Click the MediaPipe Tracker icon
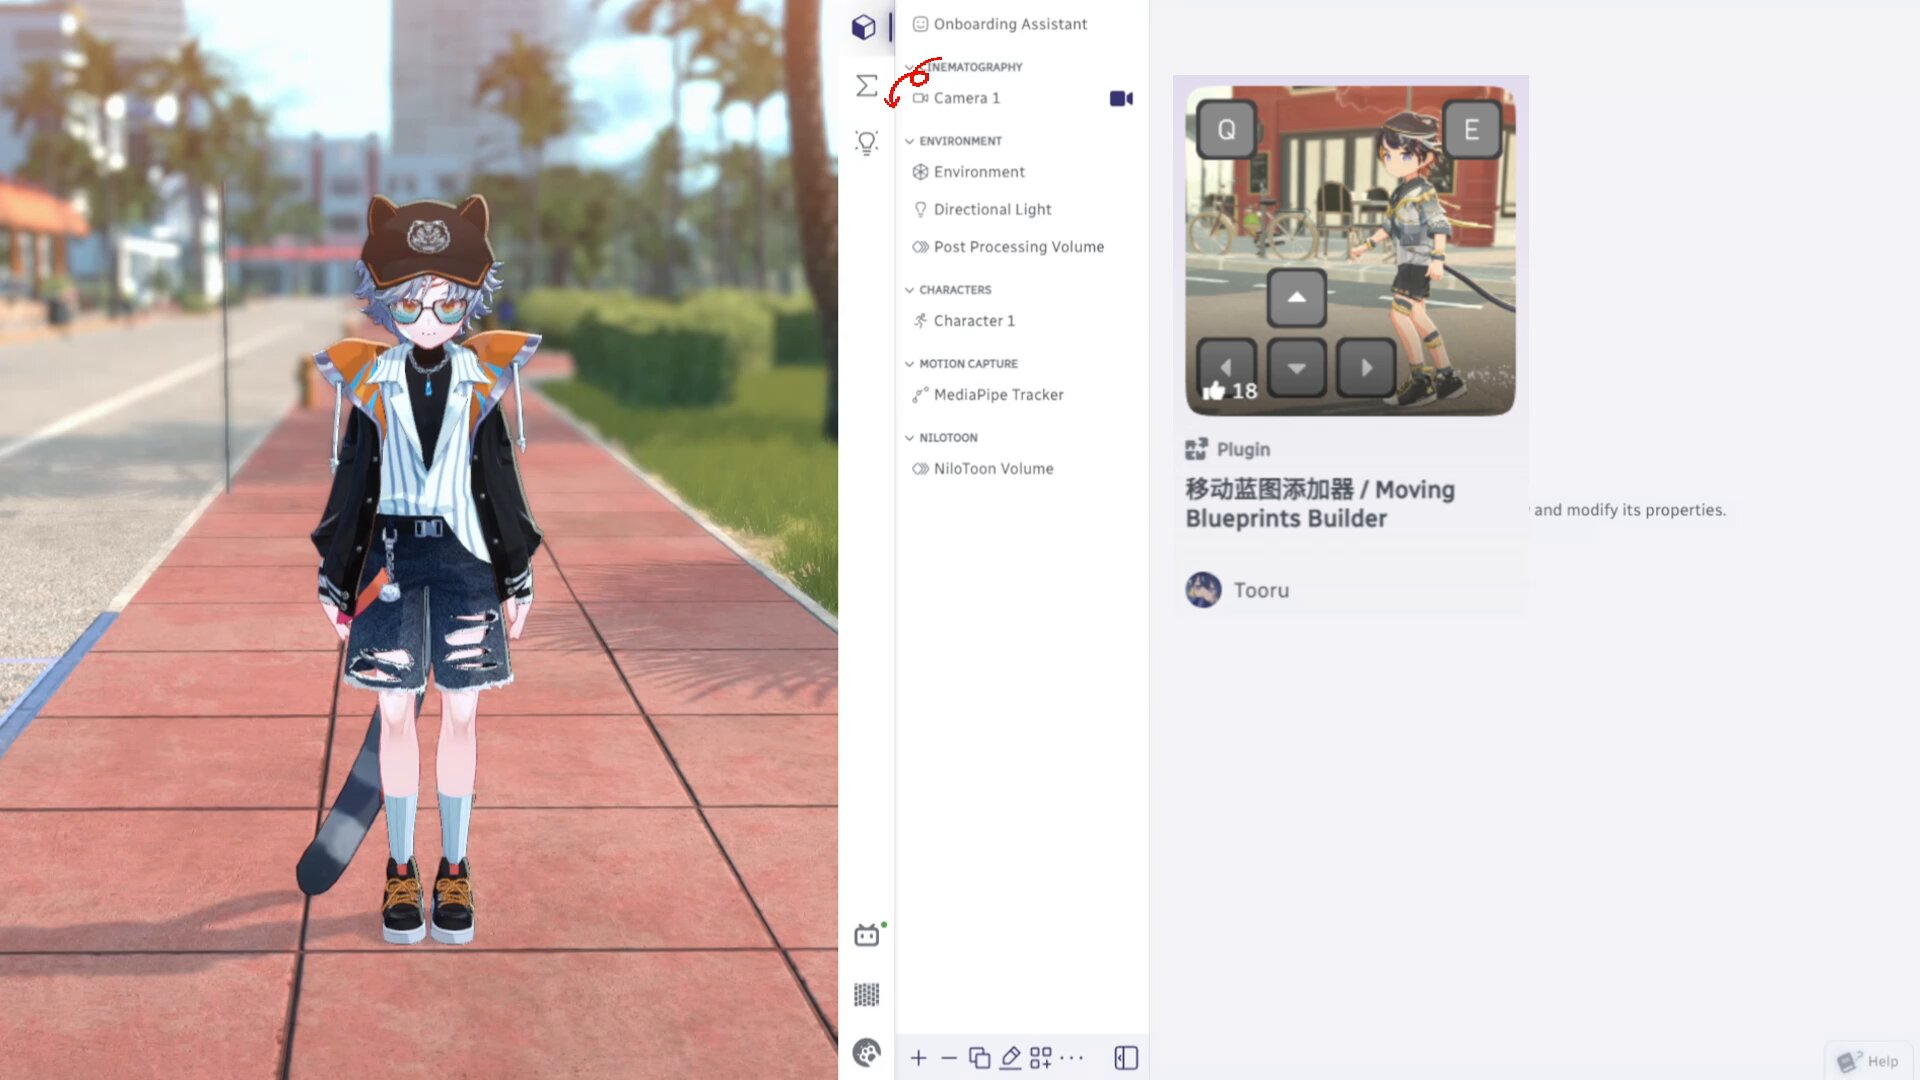 pos(920,395)
